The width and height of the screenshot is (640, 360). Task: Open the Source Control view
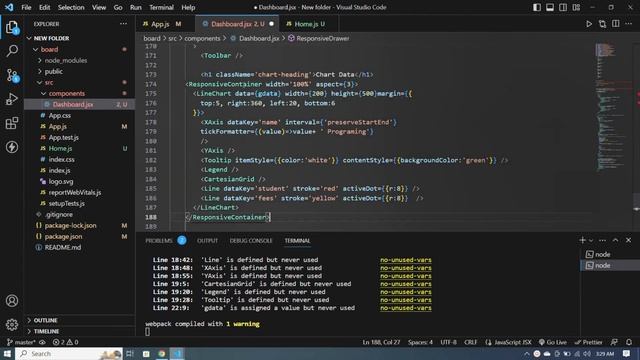pyautogui.click(x=12, y=75)
